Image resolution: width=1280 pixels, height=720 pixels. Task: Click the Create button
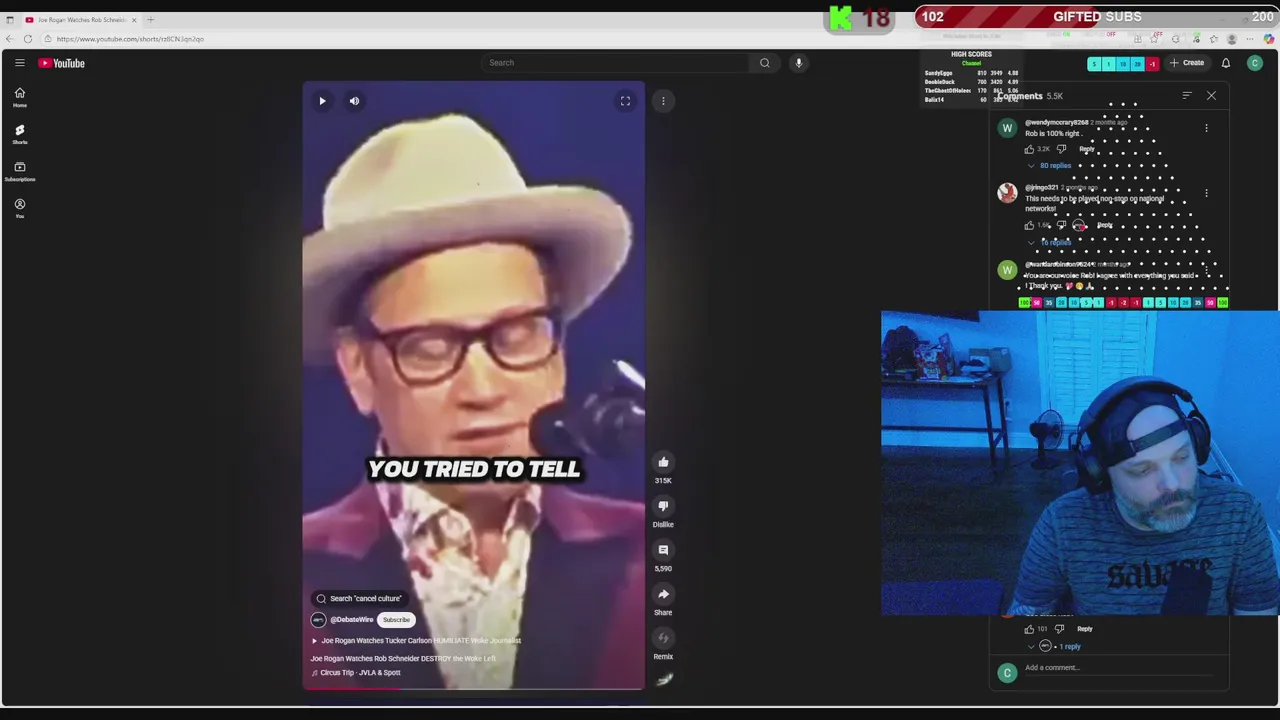(x=1187, y=63)
